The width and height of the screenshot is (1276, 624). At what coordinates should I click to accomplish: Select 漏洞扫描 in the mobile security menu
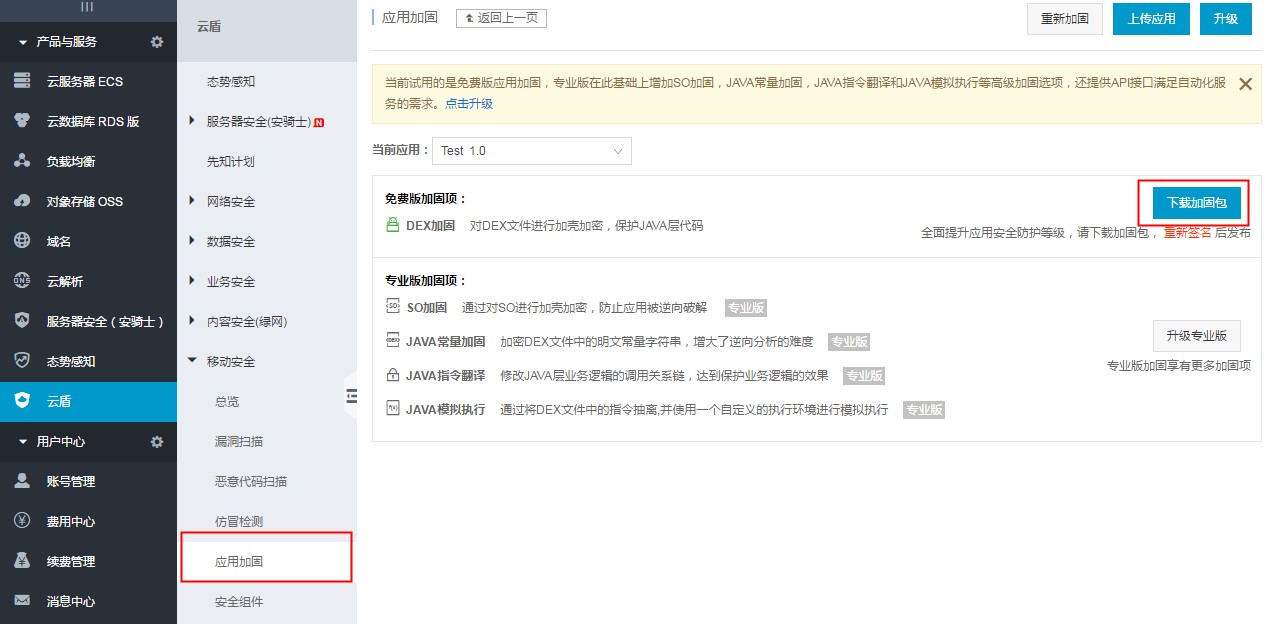pos(239,441)
